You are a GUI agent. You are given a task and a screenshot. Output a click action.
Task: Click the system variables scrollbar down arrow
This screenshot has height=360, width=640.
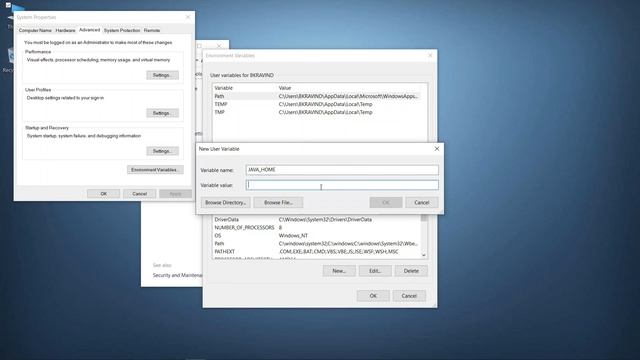point(424,255)
